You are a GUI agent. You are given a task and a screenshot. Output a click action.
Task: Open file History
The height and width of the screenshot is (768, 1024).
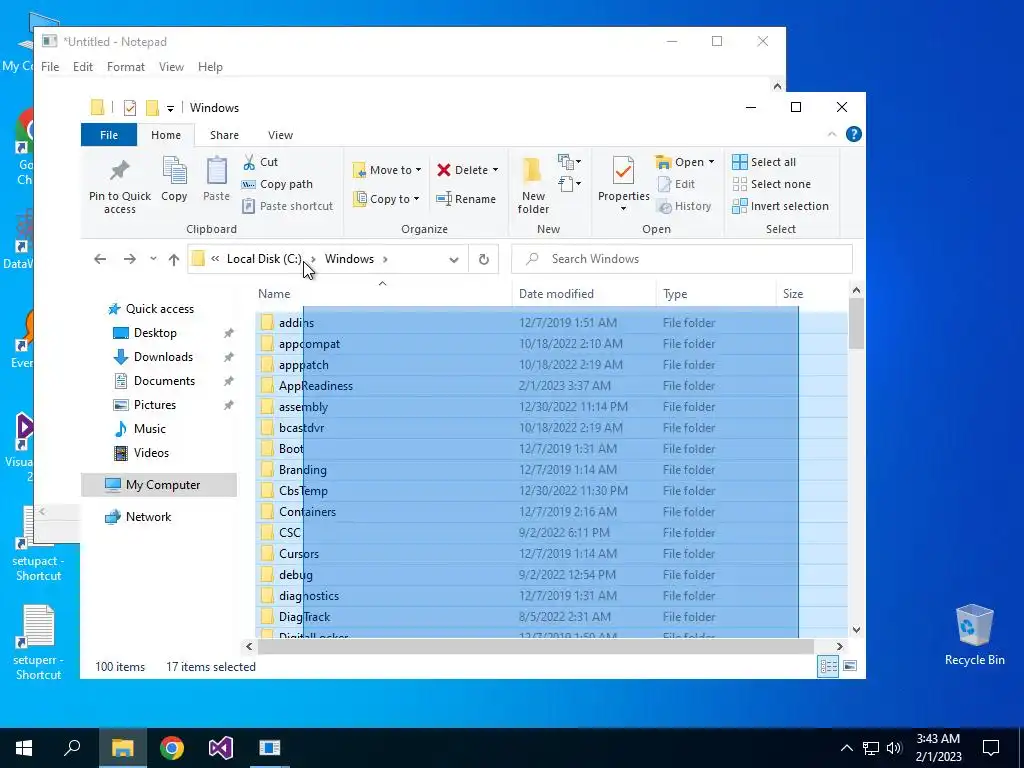click(x=684, y=206)
